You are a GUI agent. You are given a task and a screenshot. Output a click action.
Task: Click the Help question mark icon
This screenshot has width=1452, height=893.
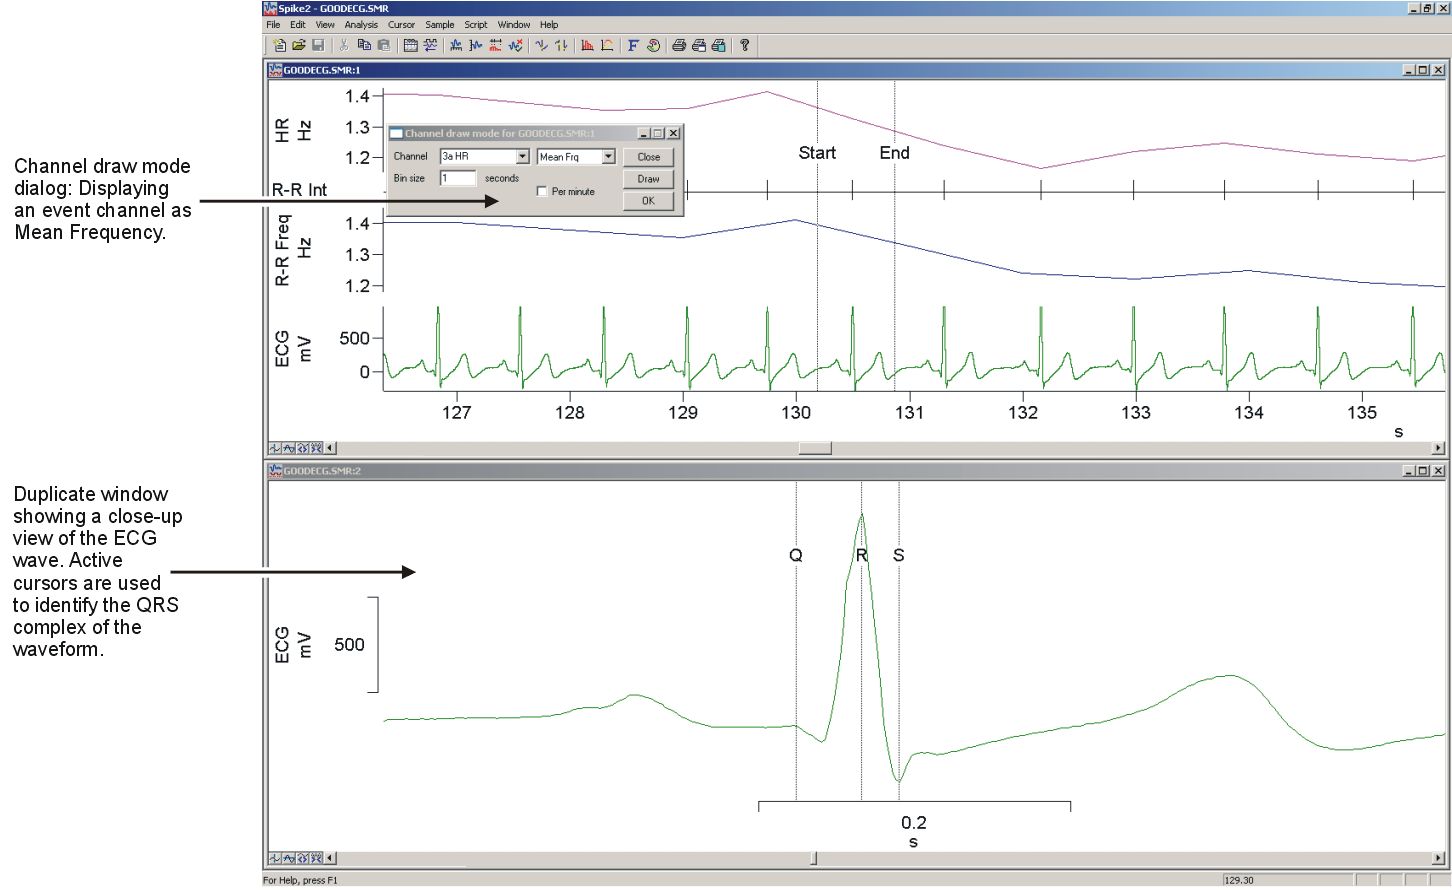pos(745,45)
